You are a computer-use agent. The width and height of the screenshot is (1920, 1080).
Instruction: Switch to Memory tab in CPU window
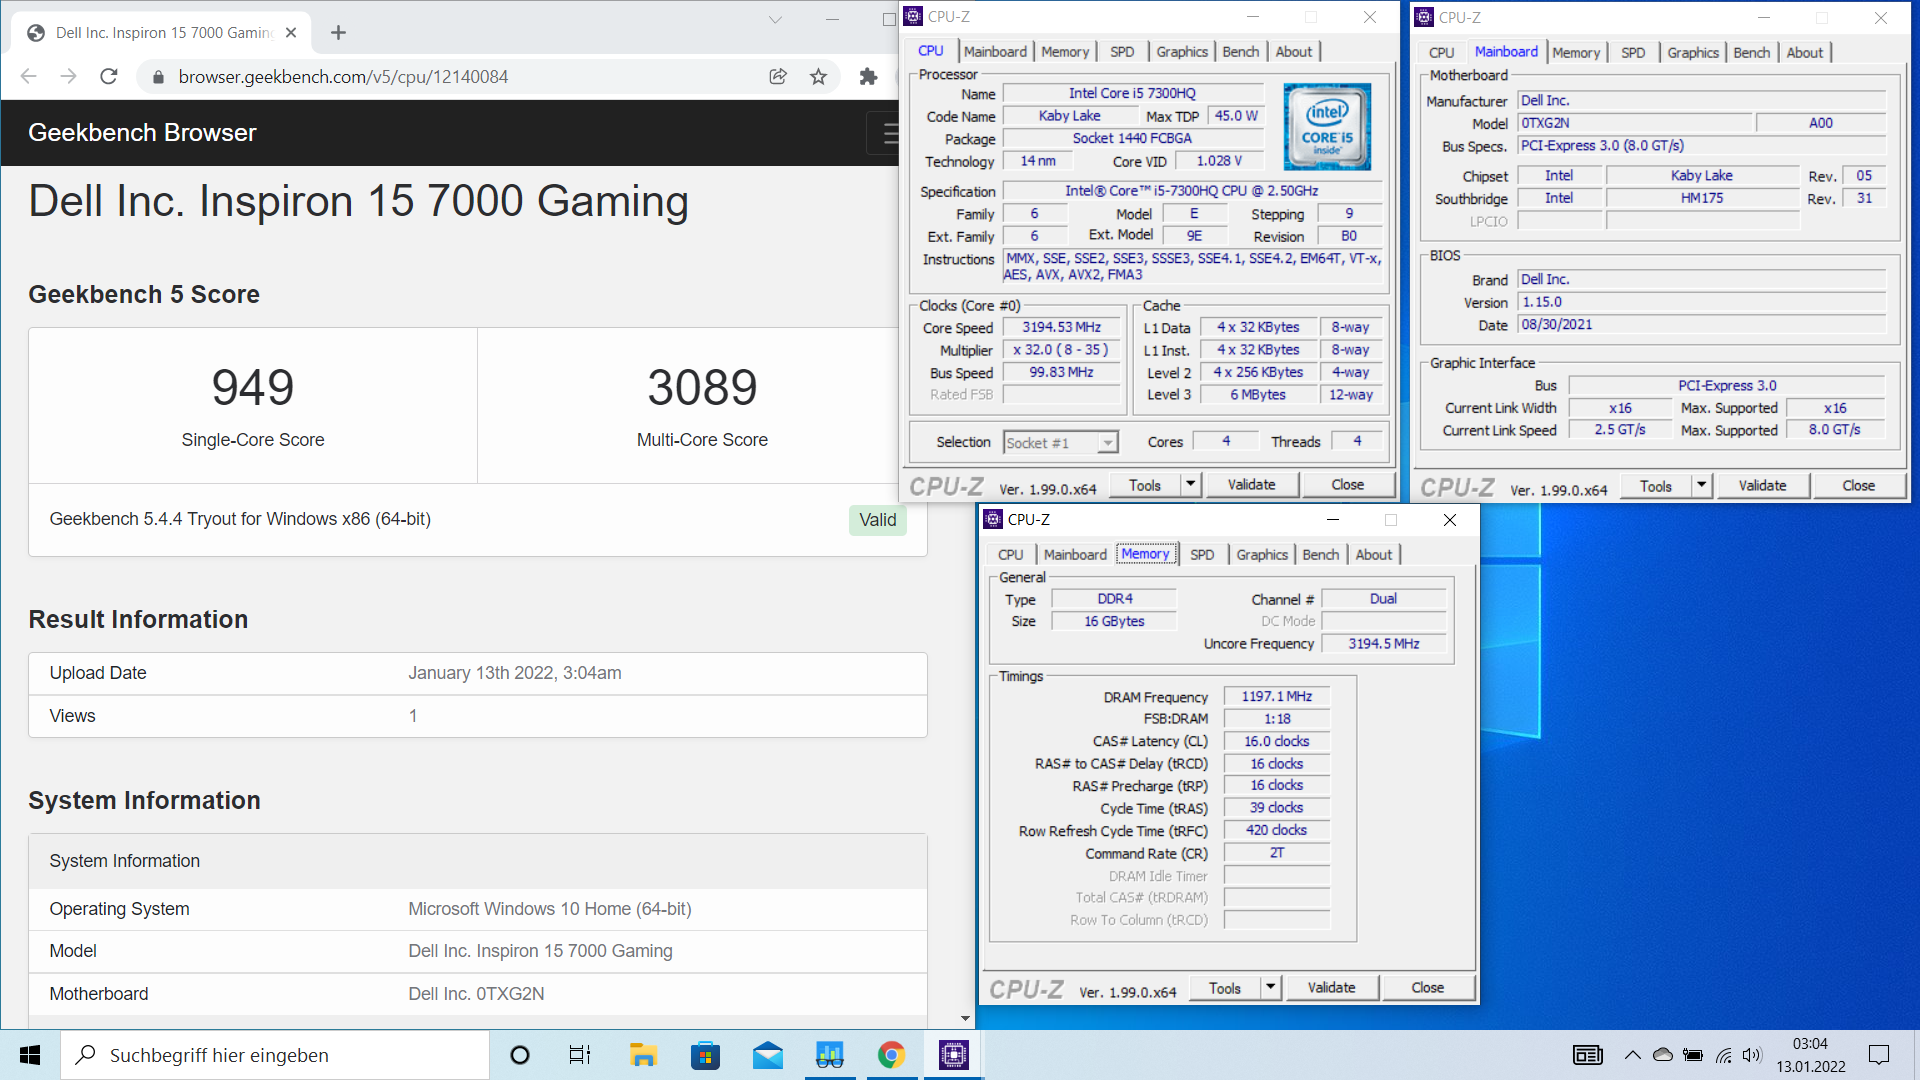tap(1065, 52)
